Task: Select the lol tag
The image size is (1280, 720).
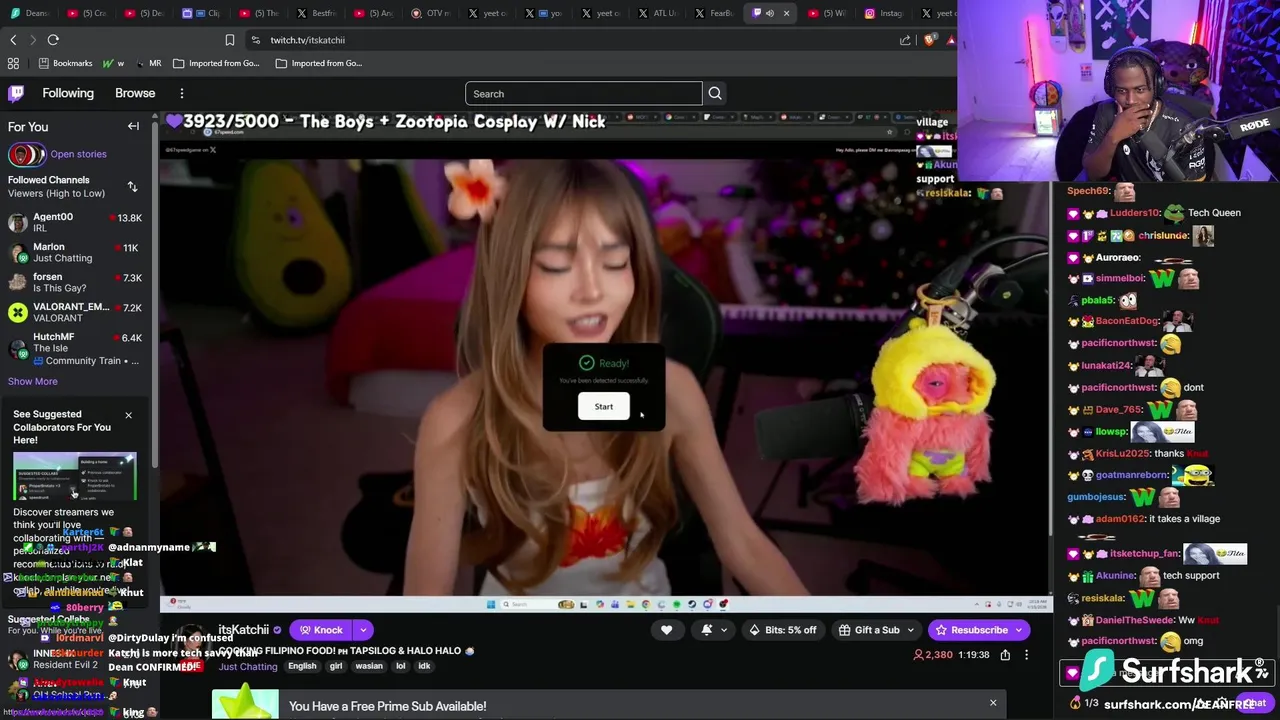Action: click(x=400, y=666)
